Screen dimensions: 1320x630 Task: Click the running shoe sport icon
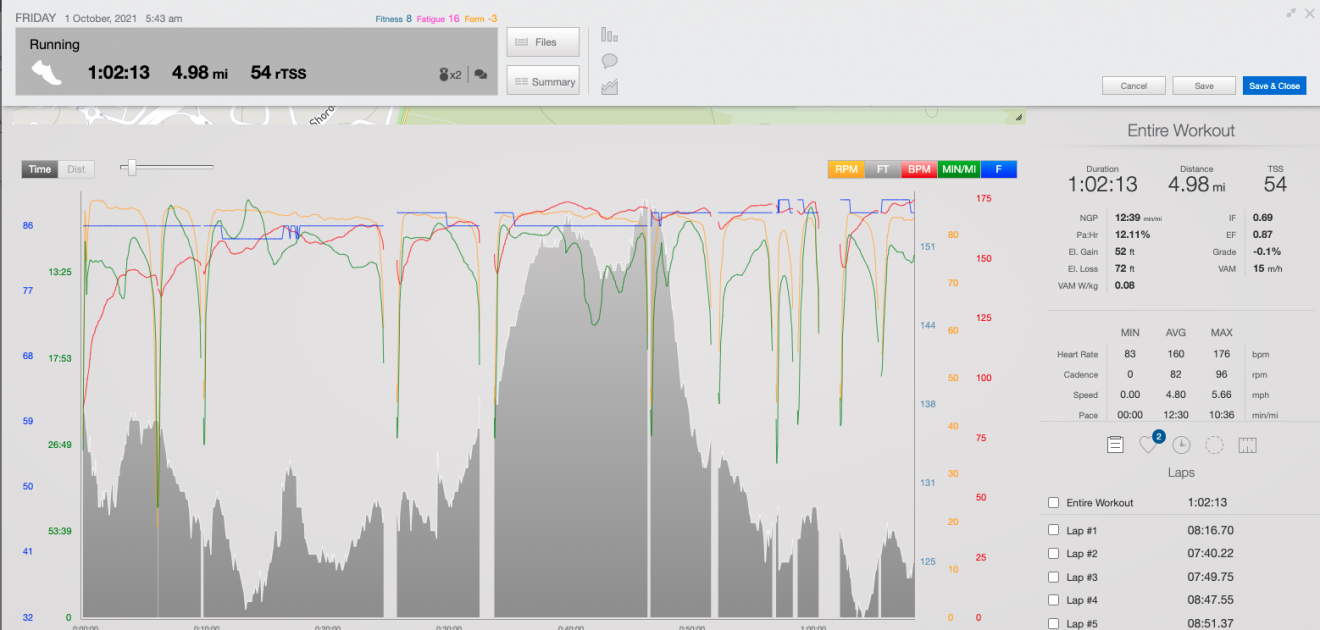pos(47,72)
